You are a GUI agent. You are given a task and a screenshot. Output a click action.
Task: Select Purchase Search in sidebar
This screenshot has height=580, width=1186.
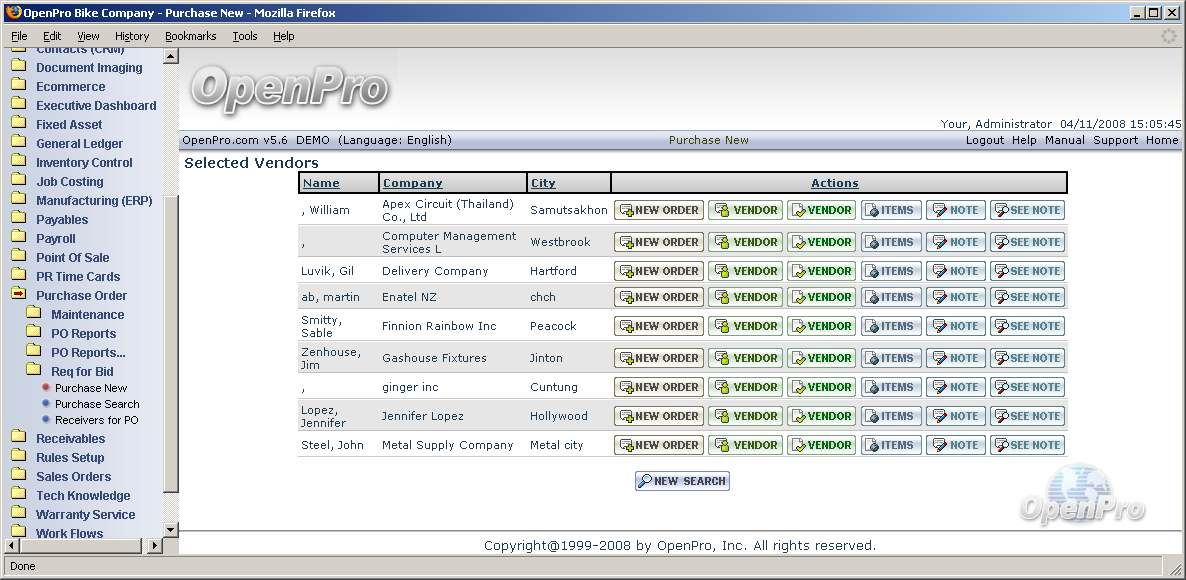(x=97, y=404)
